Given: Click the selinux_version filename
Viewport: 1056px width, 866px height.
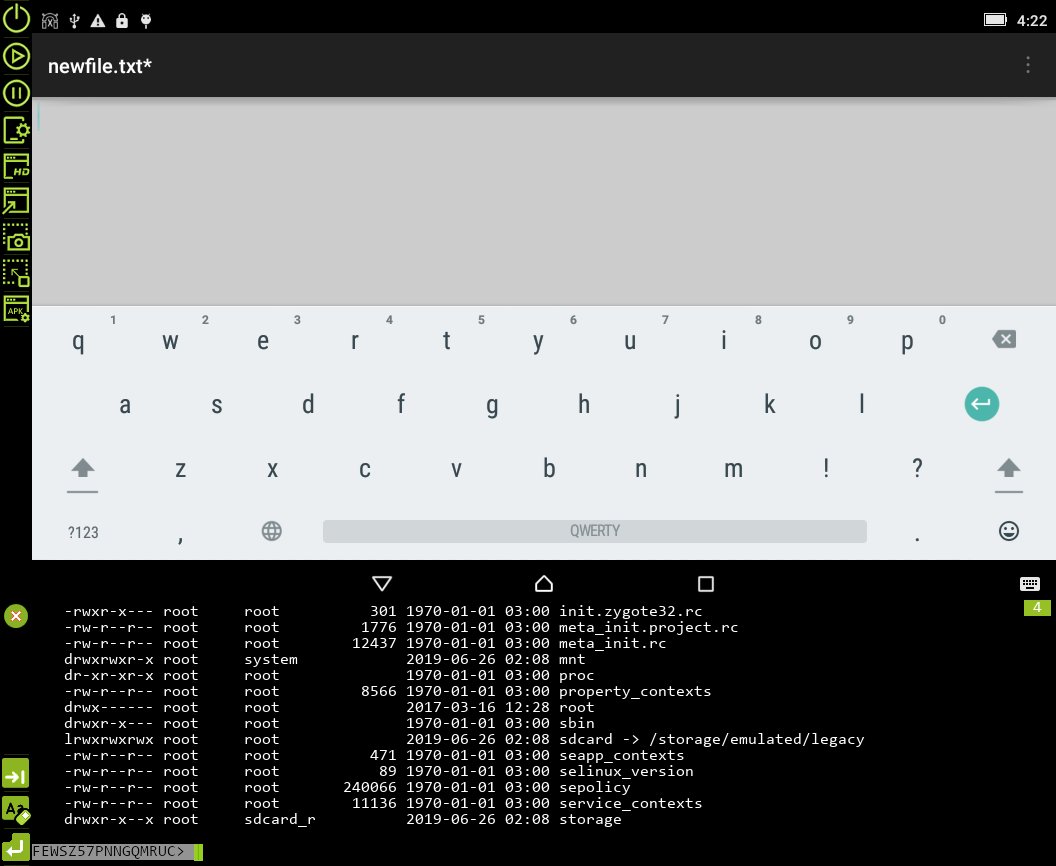Looking at the screenshot, I should pos(626,771).
